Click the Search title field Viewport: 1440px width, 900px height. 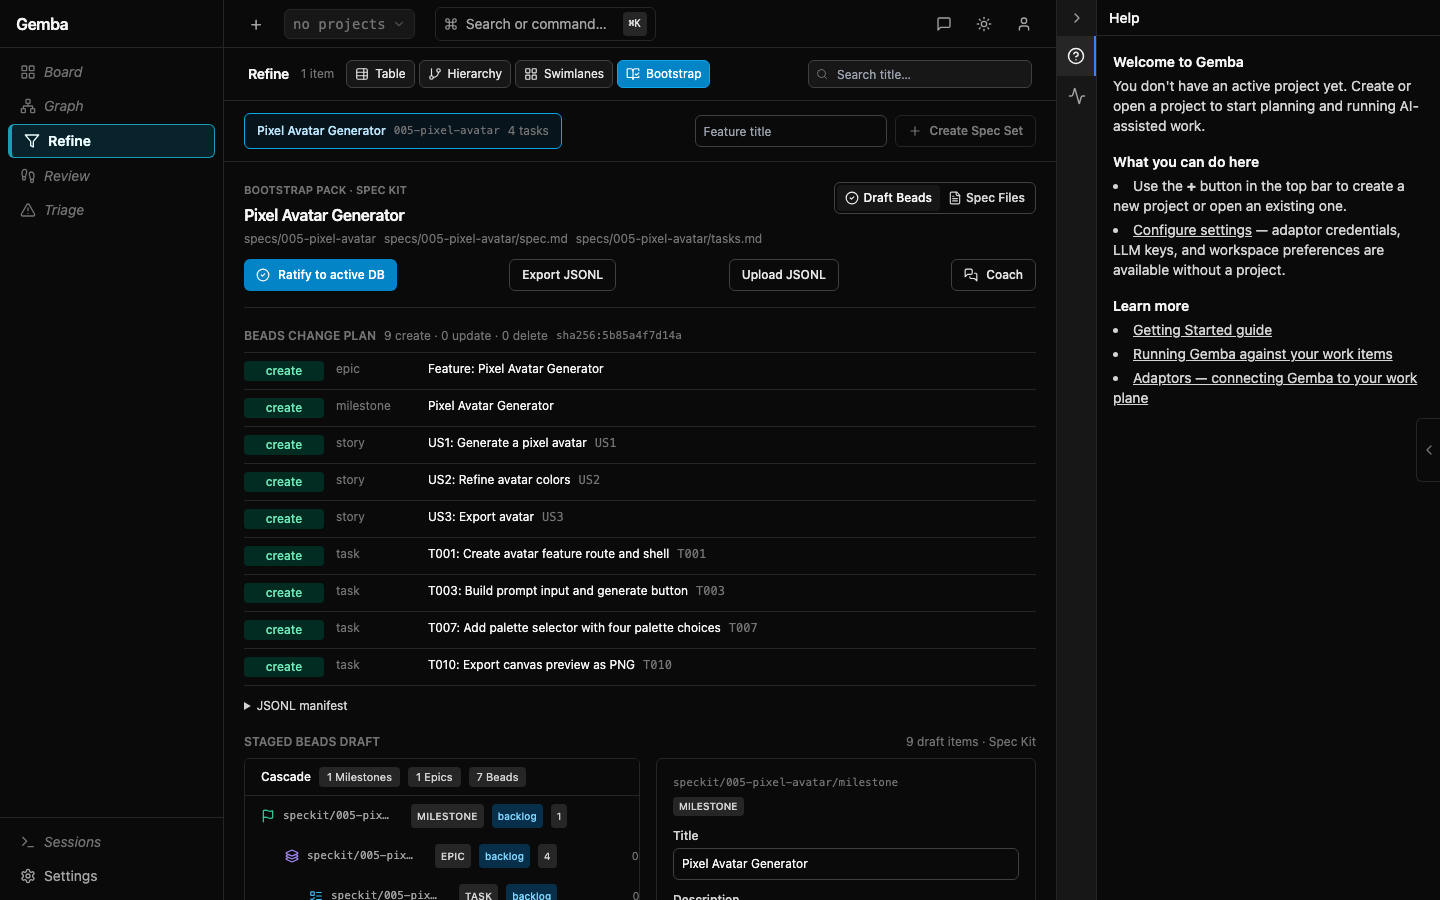(x=920, y=74)
